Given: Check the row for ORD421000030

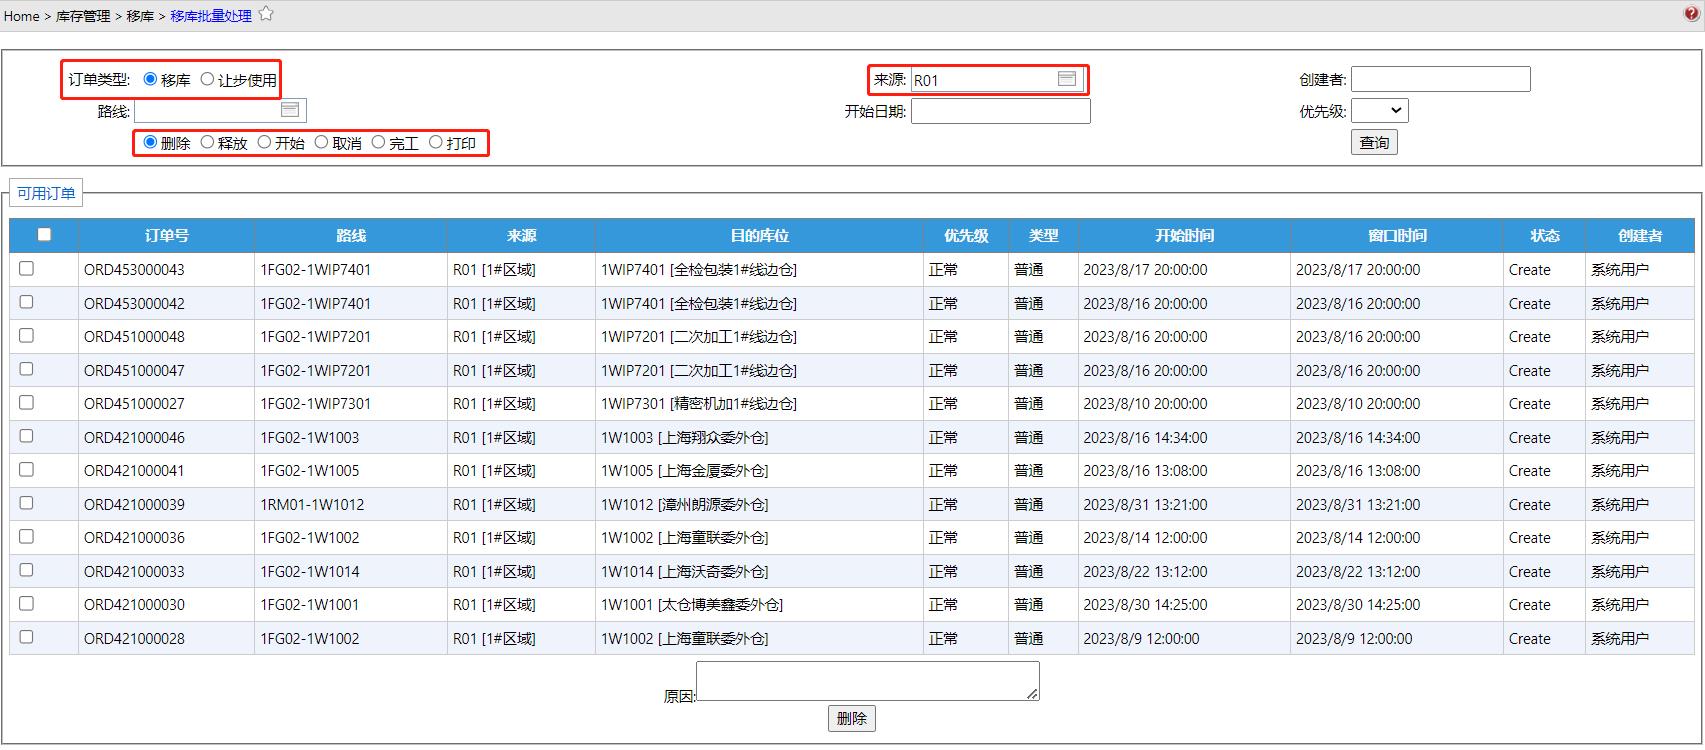Looking at the screenshot, I should 27,603.
